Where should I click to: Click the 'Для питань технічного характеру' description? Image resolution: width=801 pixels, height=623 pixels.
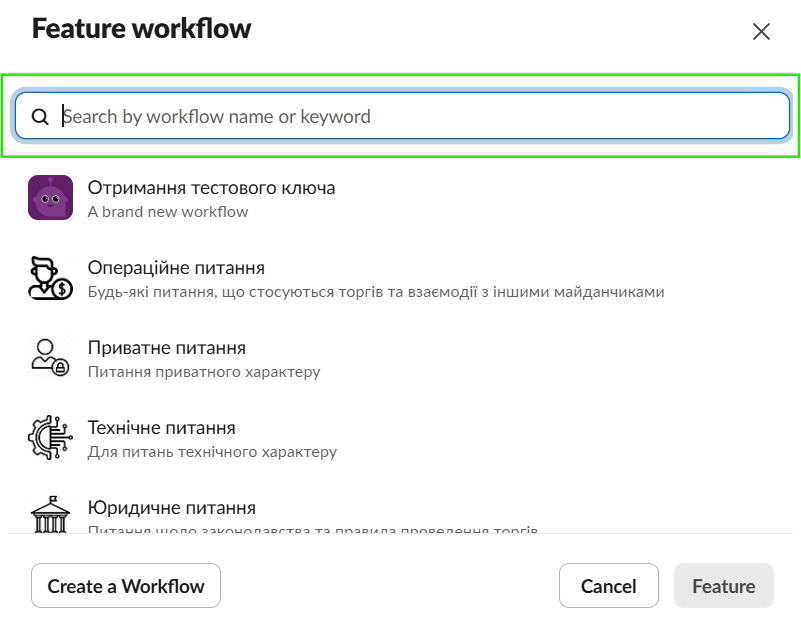click(x=212, y=452)
